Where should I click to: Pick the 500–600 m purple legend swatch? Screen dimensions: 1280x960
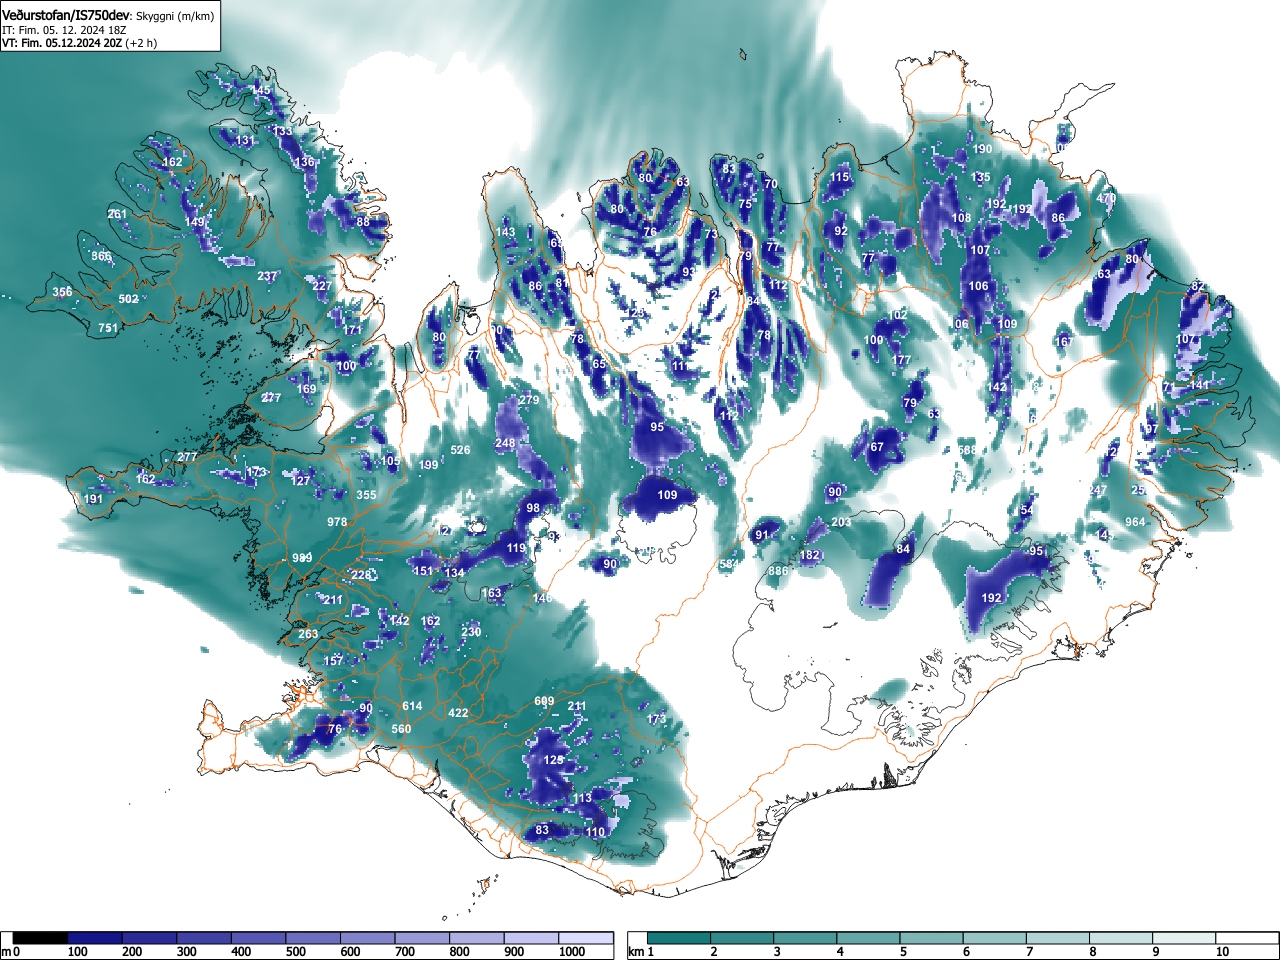click(x=313, y=938)
